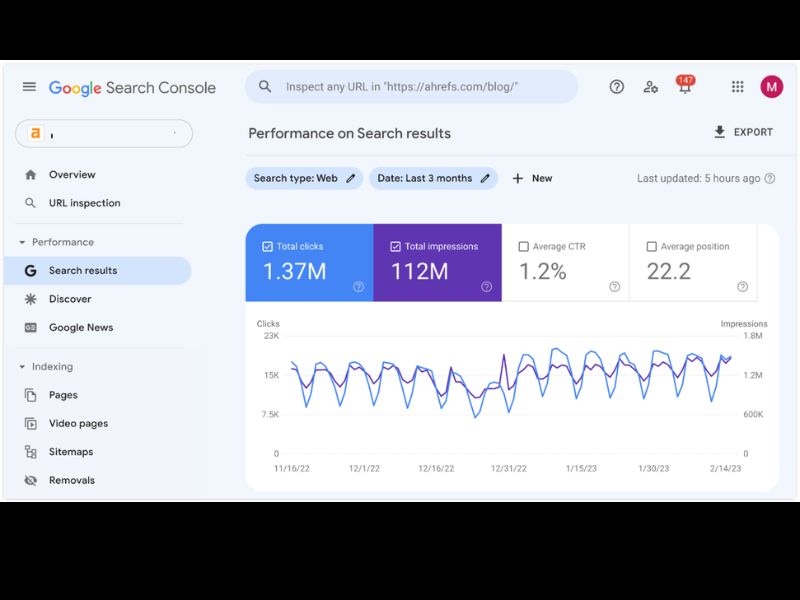This screenshot has height=600, width=800.
Task: Open the Google News report
Action: [x=81, y=328]
